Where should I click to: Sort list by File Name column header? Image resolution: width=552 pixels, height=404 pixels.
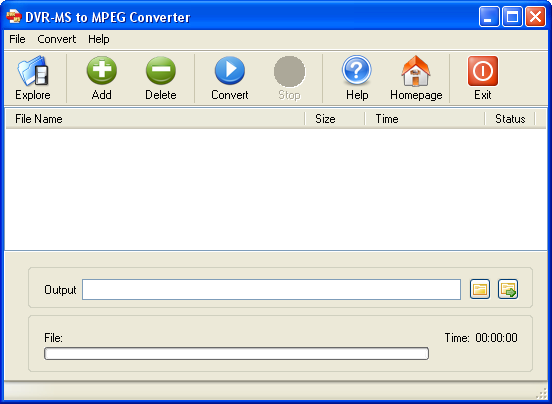coord(155,119)
